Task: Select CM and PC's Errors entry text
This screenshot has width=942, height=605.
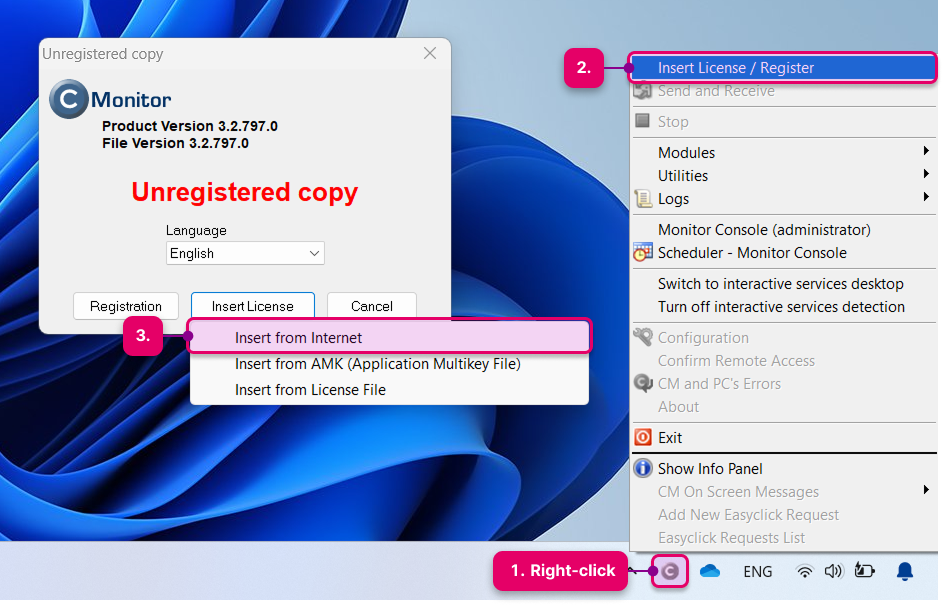Action: 719,383
